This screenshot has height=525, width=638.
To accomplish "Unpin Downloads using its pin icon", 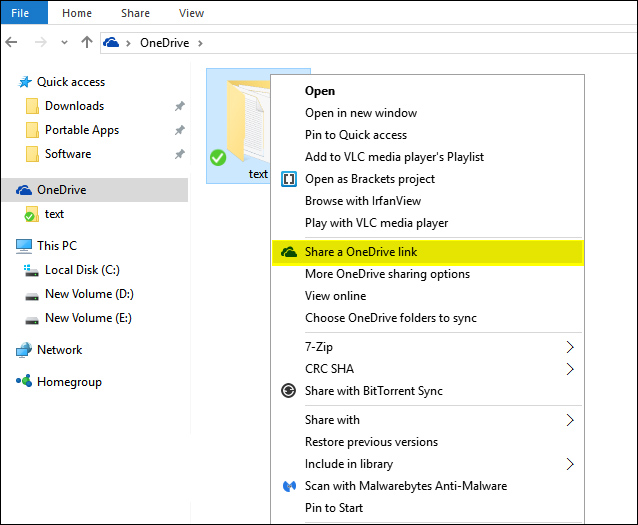I will point(179,106).
